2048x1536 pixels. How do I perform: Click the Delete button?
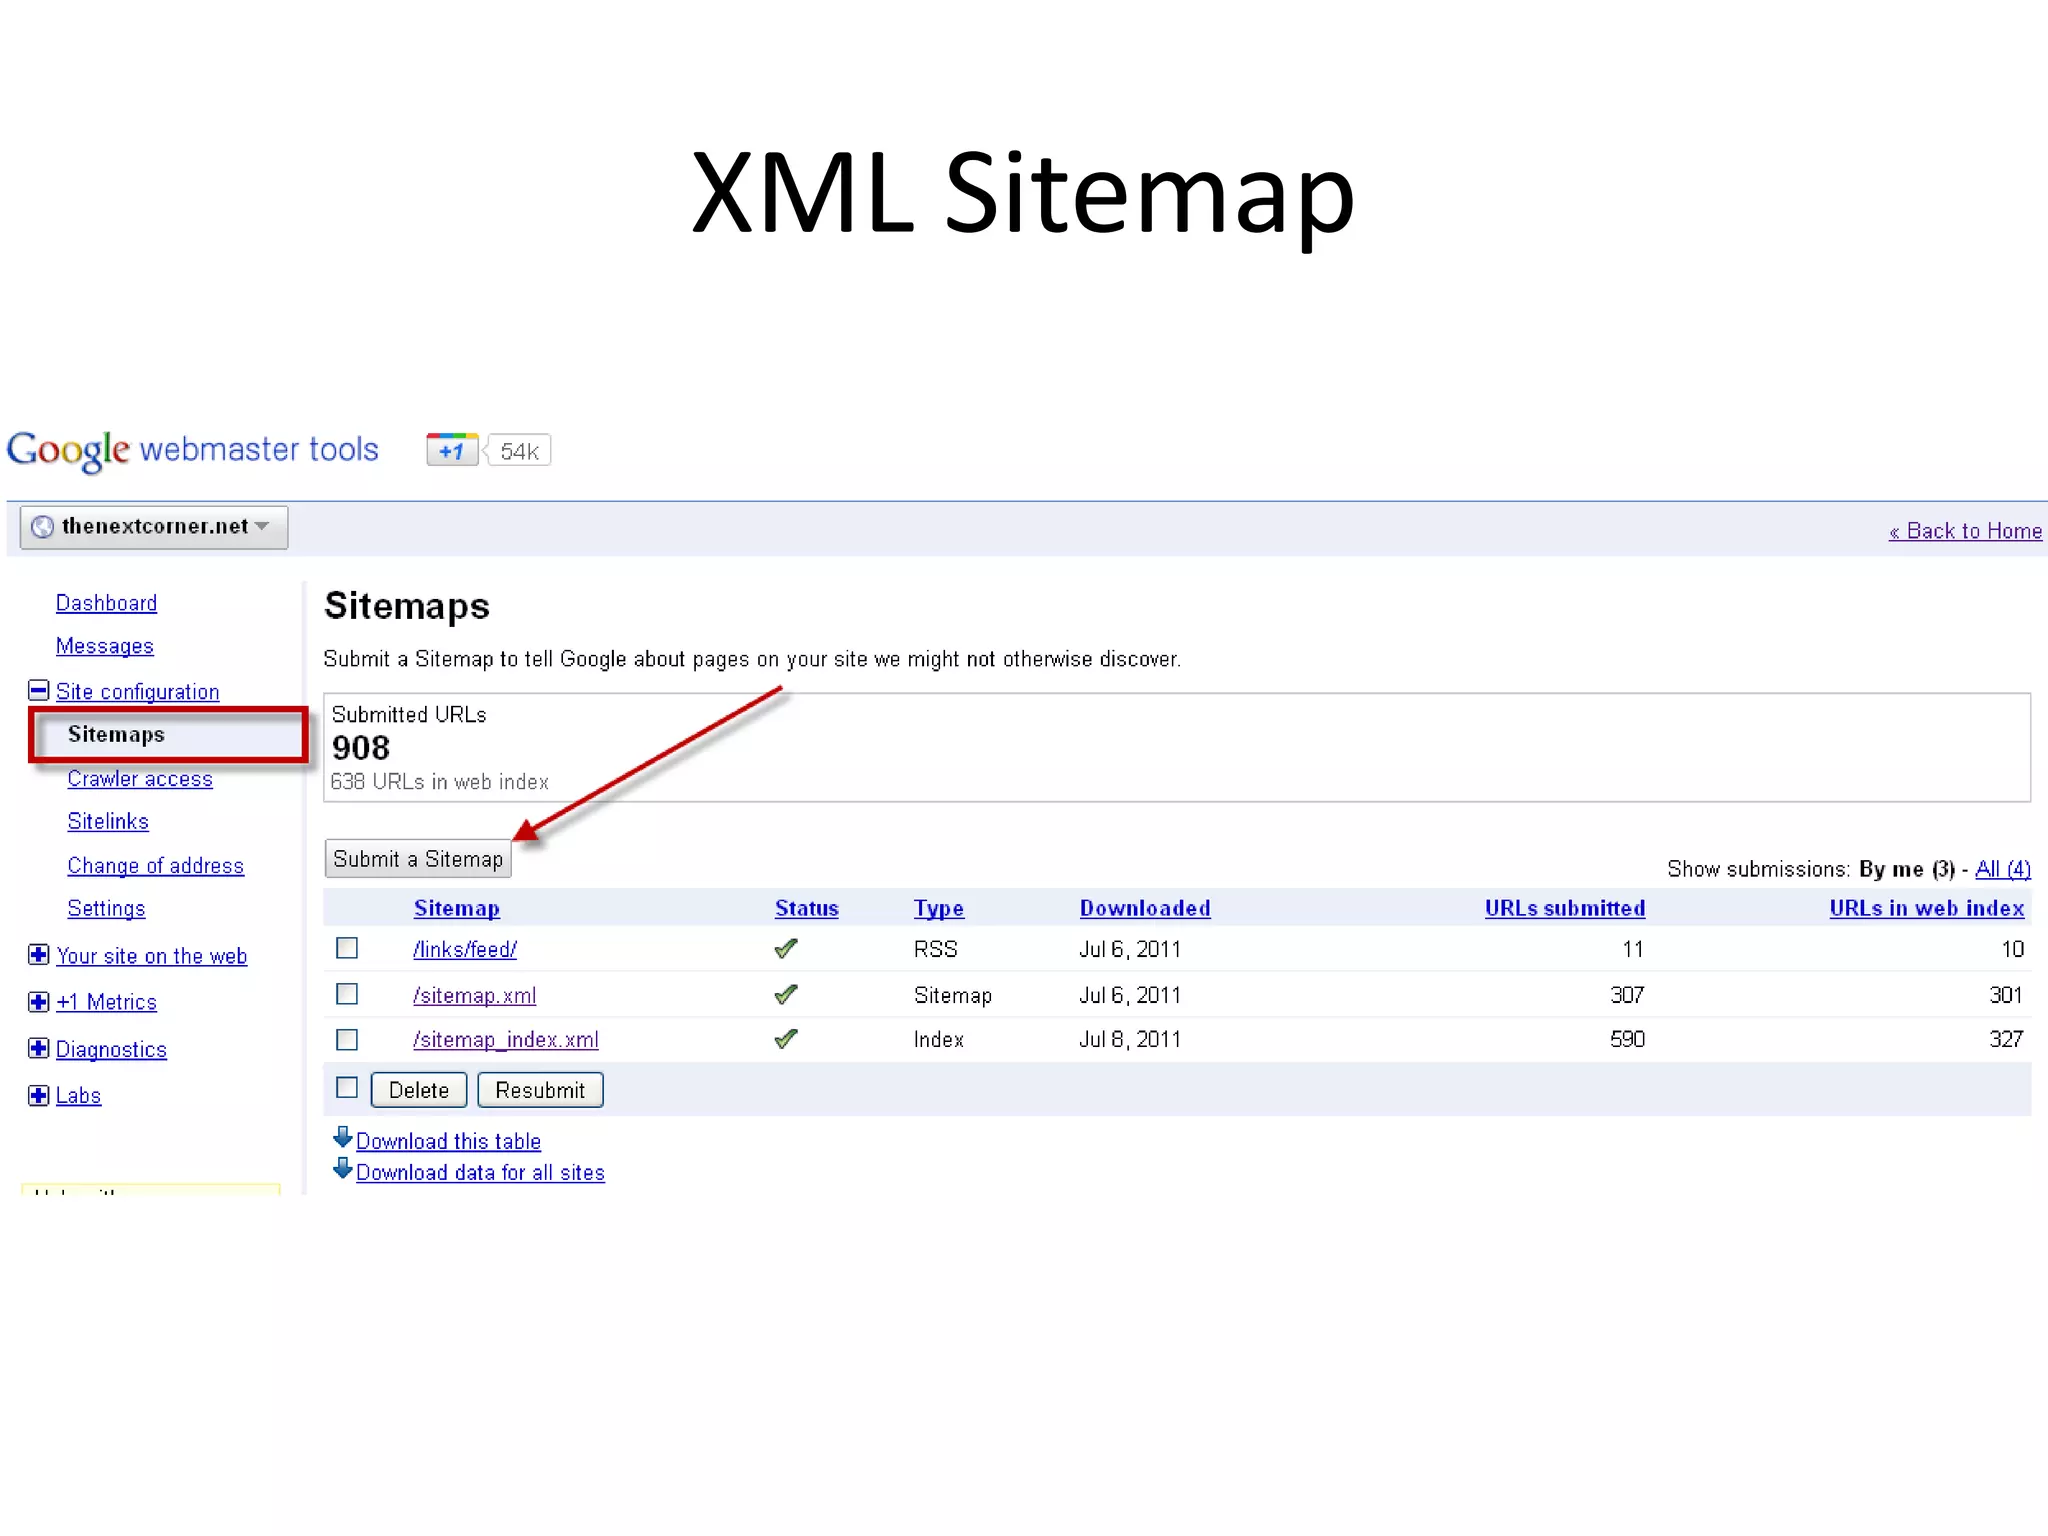[x=419, y=1090]
